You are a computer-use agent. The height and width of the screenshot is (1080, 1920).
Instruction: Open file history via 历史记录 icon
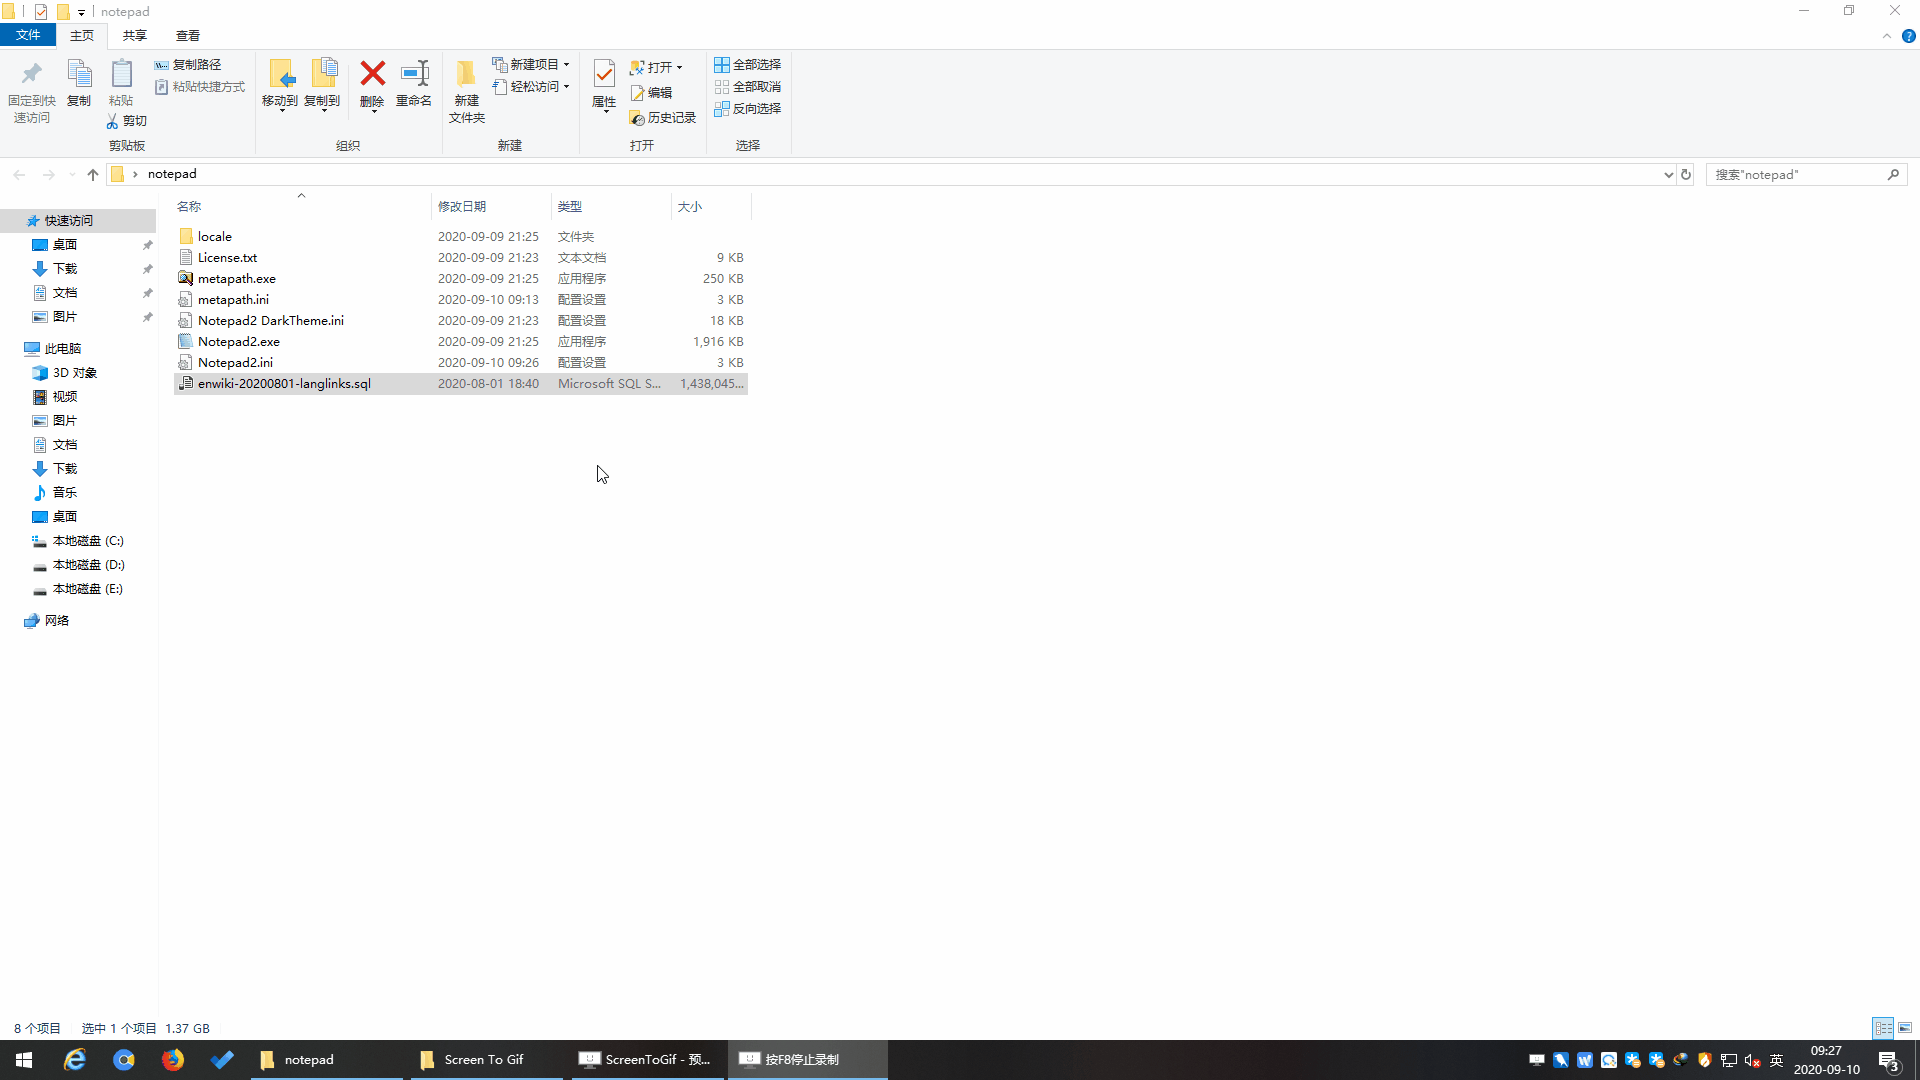click(x=662, y=117)
